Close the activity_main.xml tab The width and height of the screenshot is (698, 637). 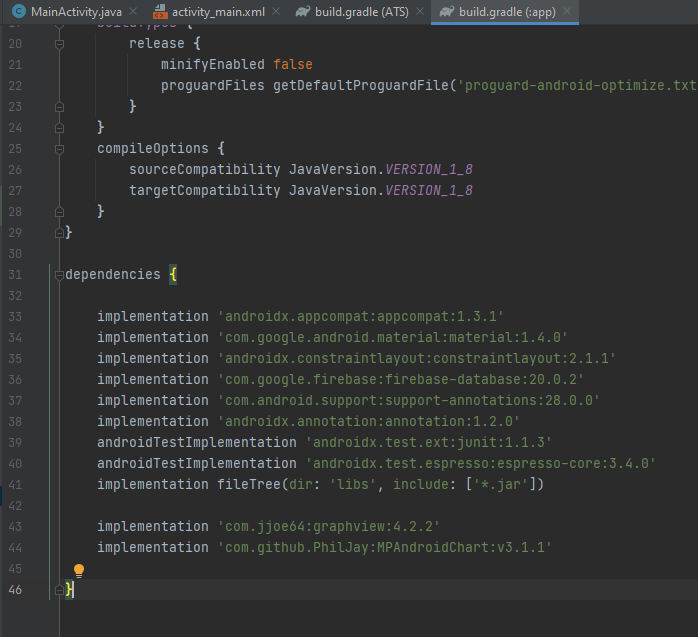(276, 11)
